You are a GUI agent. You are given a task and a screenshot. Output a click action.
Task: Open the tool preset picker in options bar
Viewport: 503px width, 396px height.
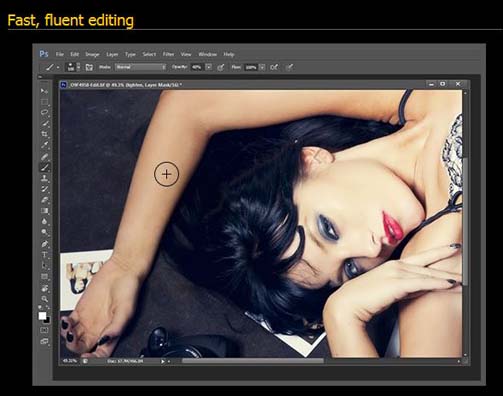[52, 67]
